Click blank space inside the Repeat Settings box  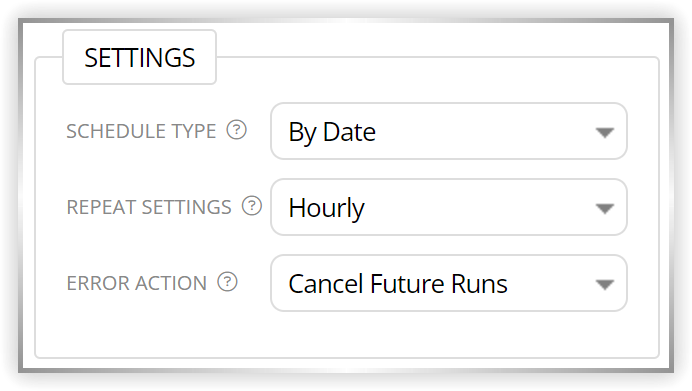tap(479, 207)
